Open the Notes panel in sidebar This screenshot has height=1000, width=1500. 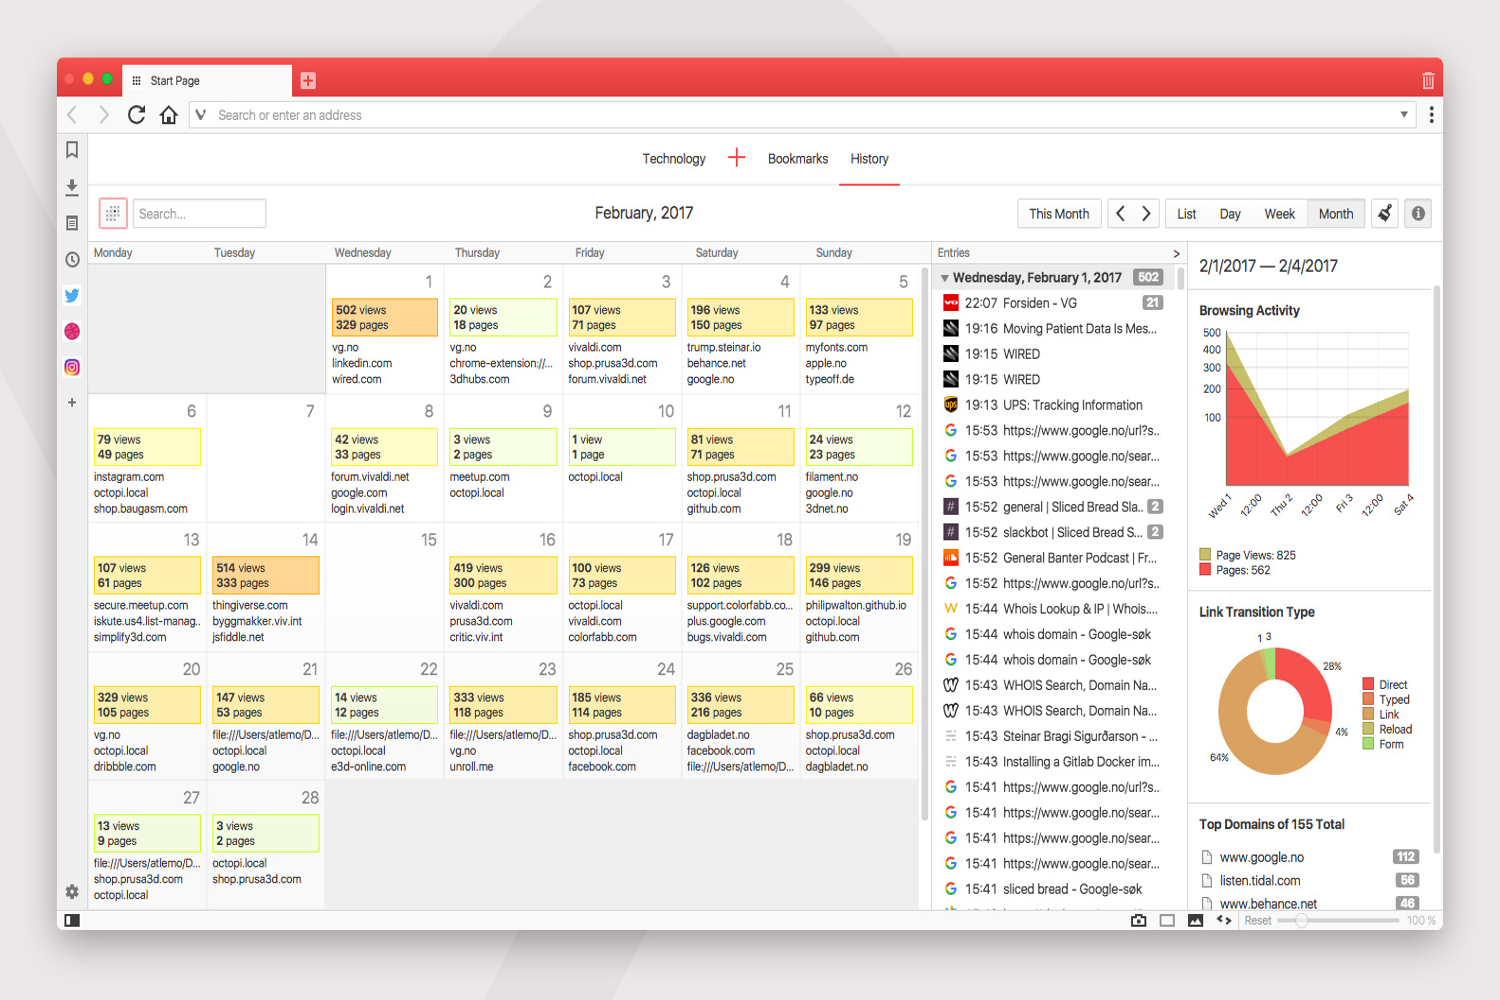click(72, 223)
